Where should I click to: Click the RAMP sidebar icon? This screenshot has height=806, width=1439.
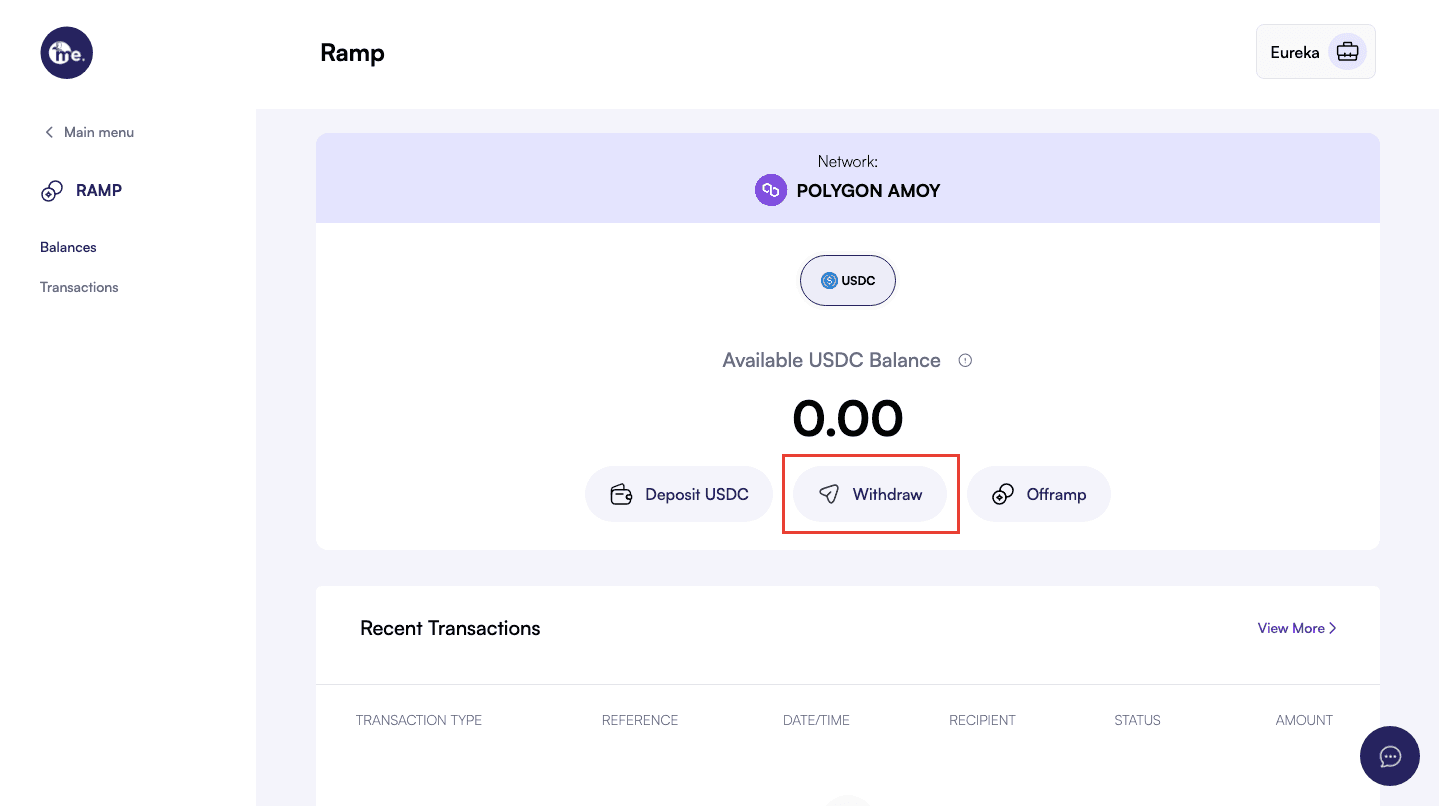pyautogui.click(x=52, y=191)
